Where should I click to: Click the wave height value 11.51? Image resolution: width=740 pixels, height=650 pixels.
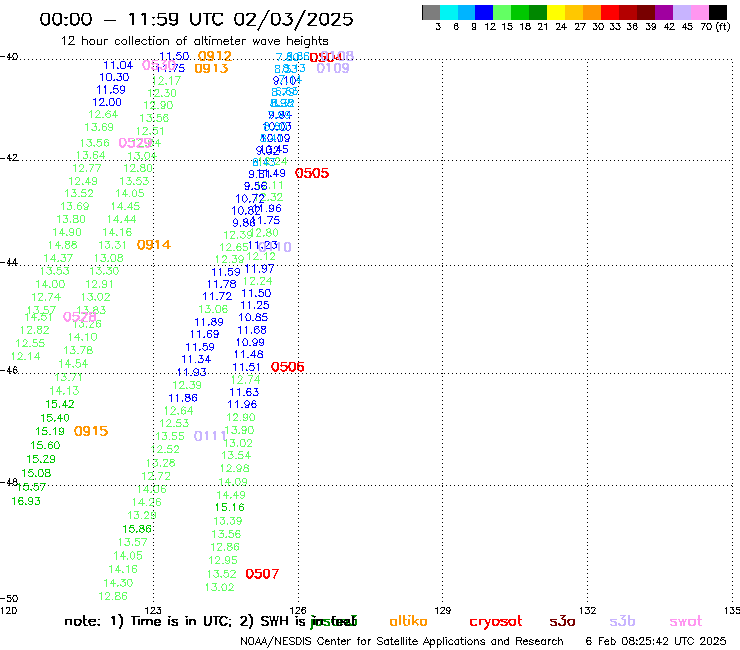[246, 367]
